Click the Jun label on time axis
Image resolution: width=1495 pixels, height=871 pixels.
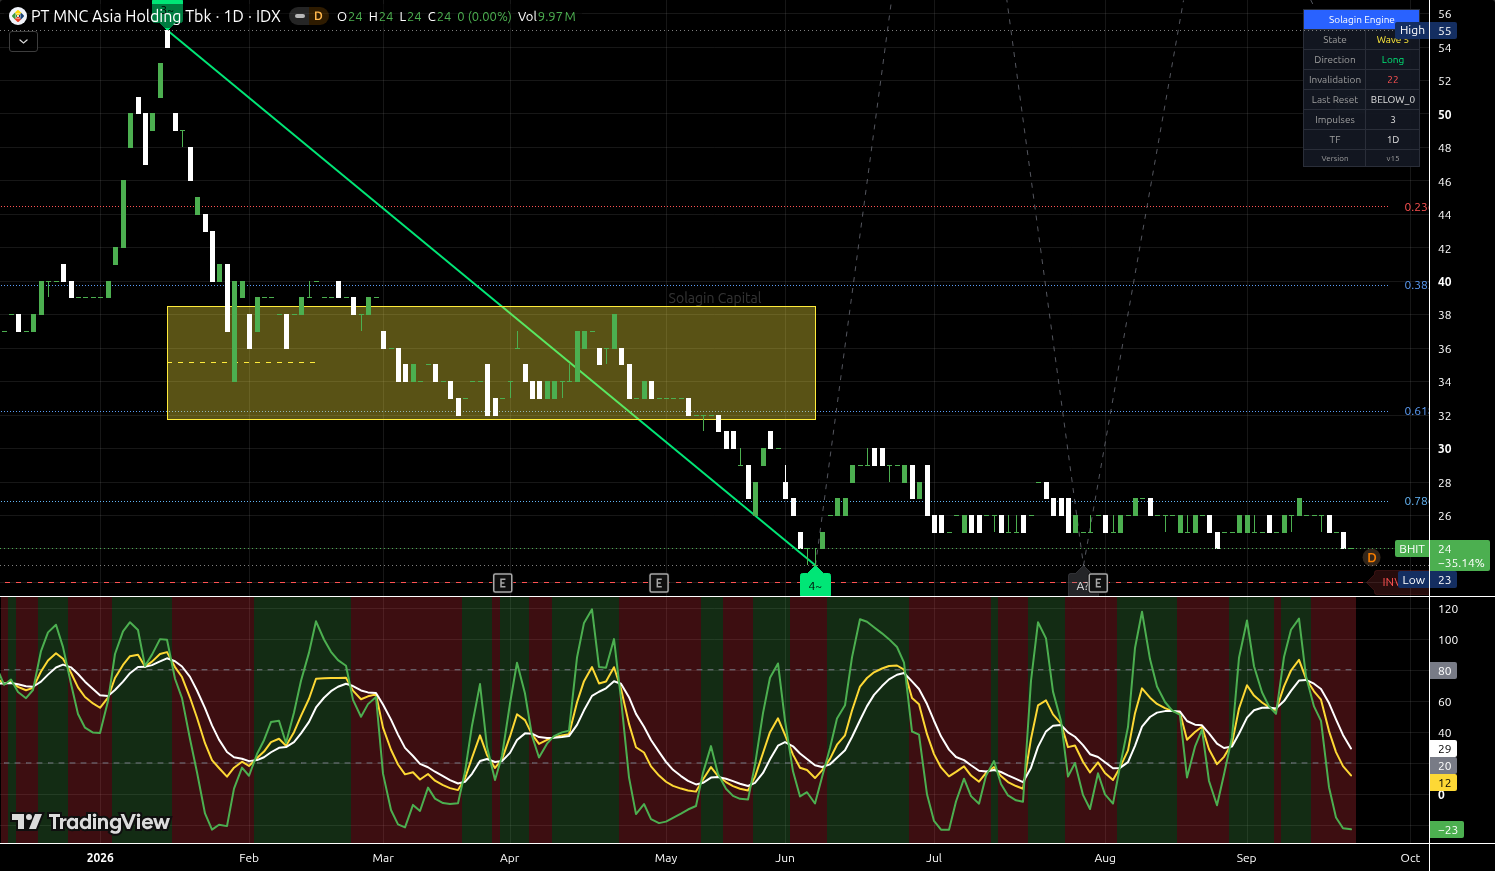(785, 858)
